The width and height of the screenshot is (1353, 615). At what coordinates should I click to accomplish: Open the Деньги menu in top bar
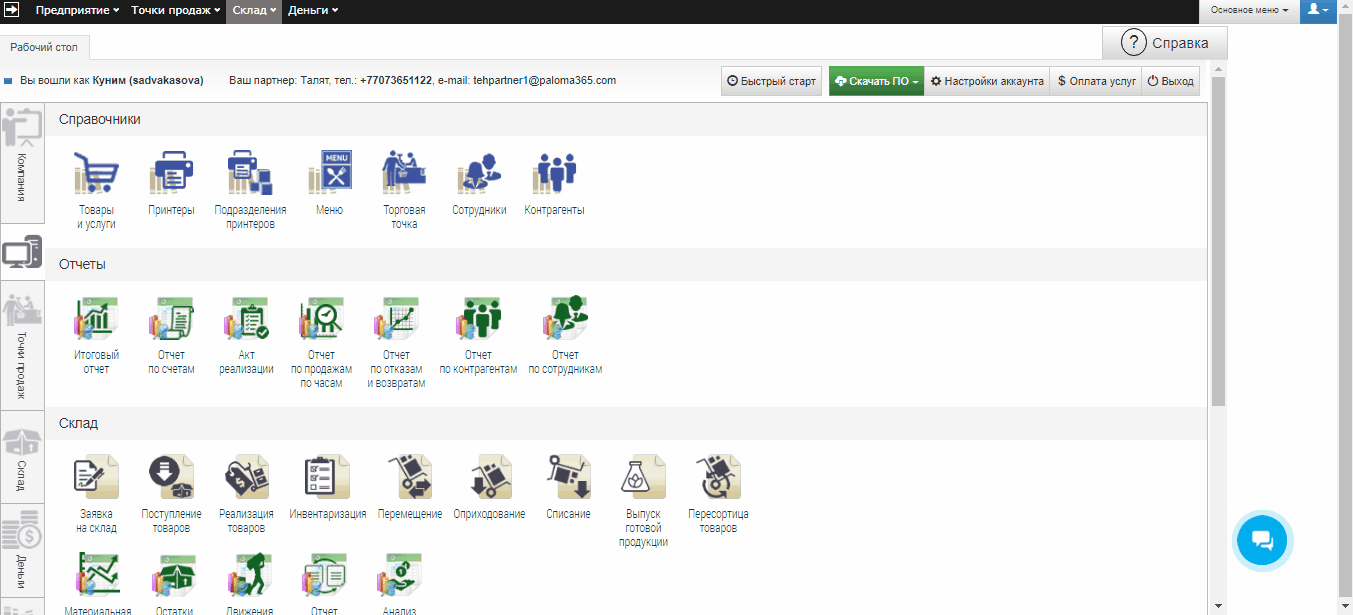coord(313,10)
